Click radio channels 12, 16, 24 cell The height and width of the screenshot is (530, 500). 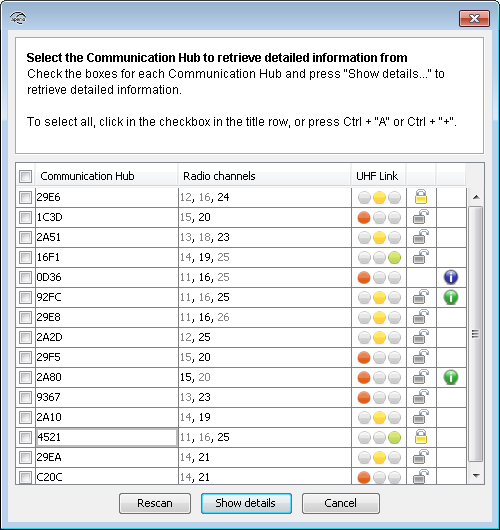tap(265, 197)
